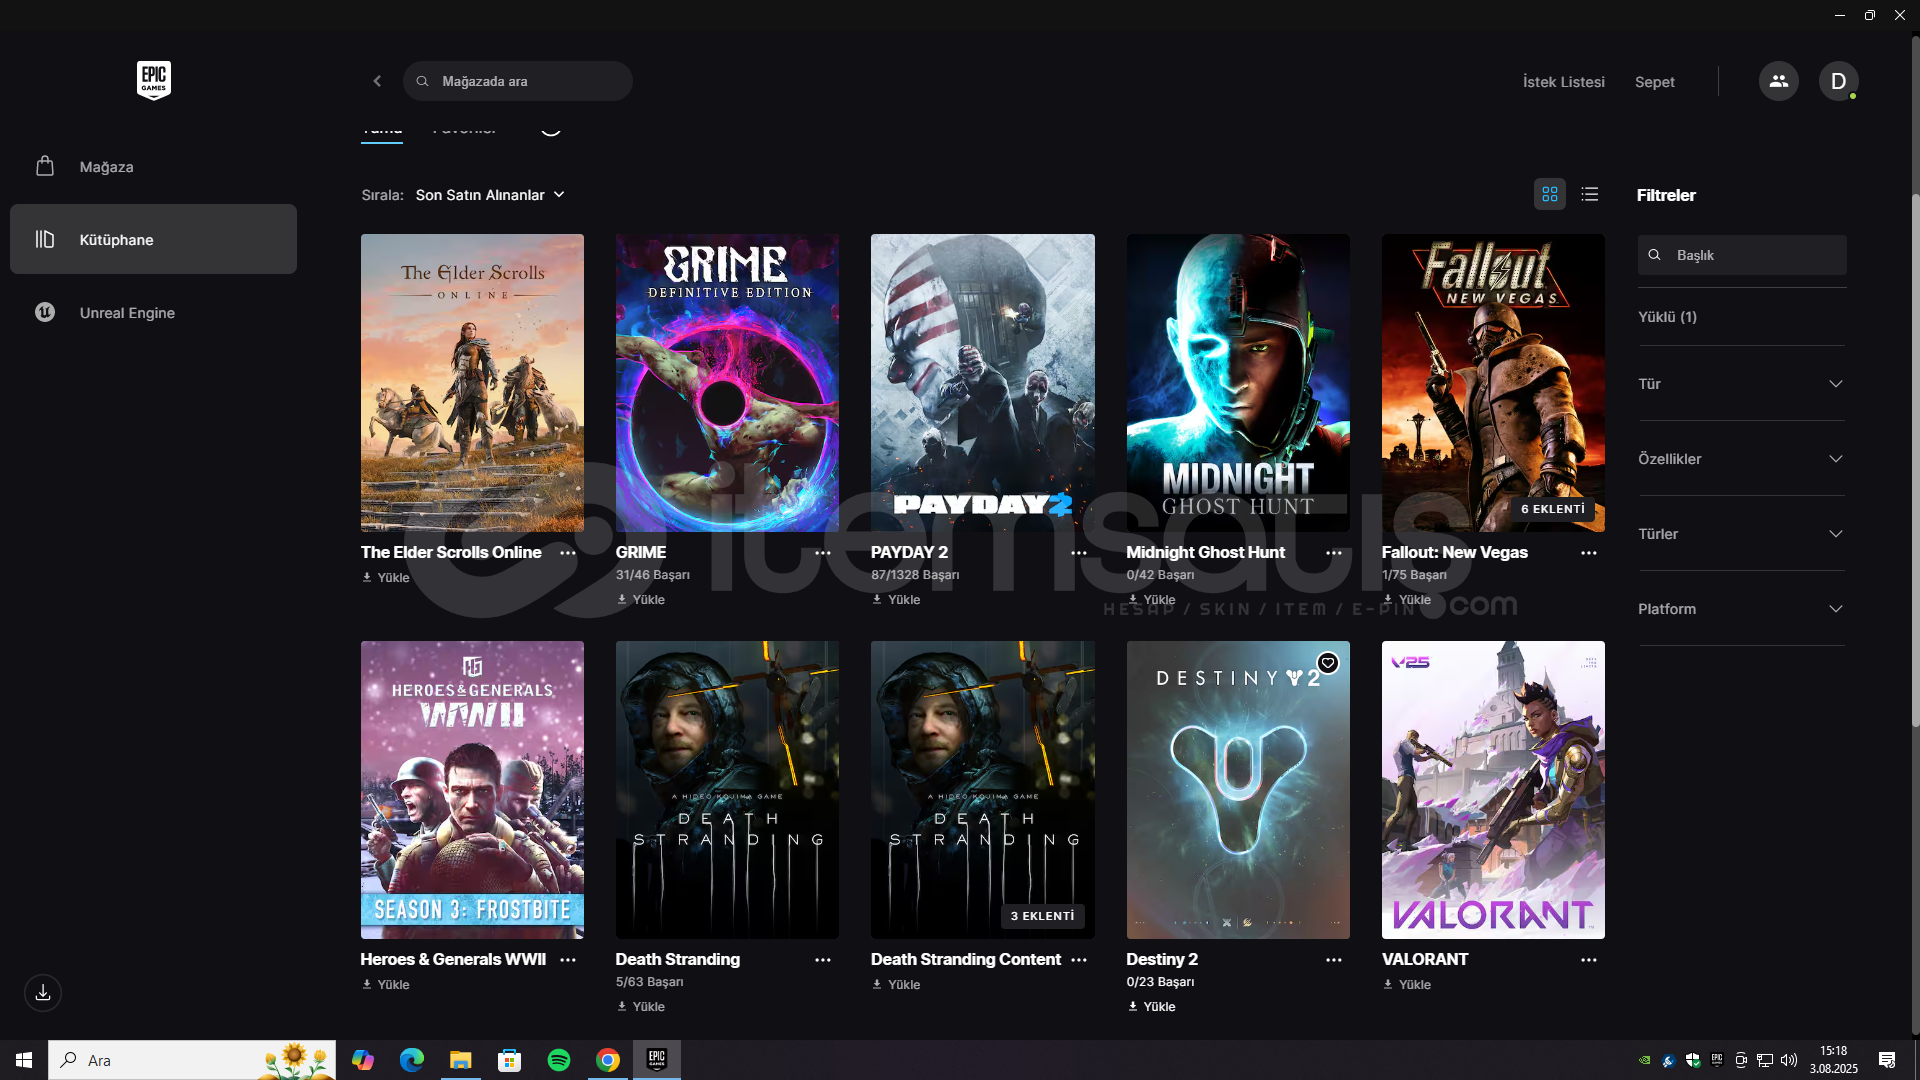Click the Başlık filter search field
1920x1080 pixels.
(1741, 255)
